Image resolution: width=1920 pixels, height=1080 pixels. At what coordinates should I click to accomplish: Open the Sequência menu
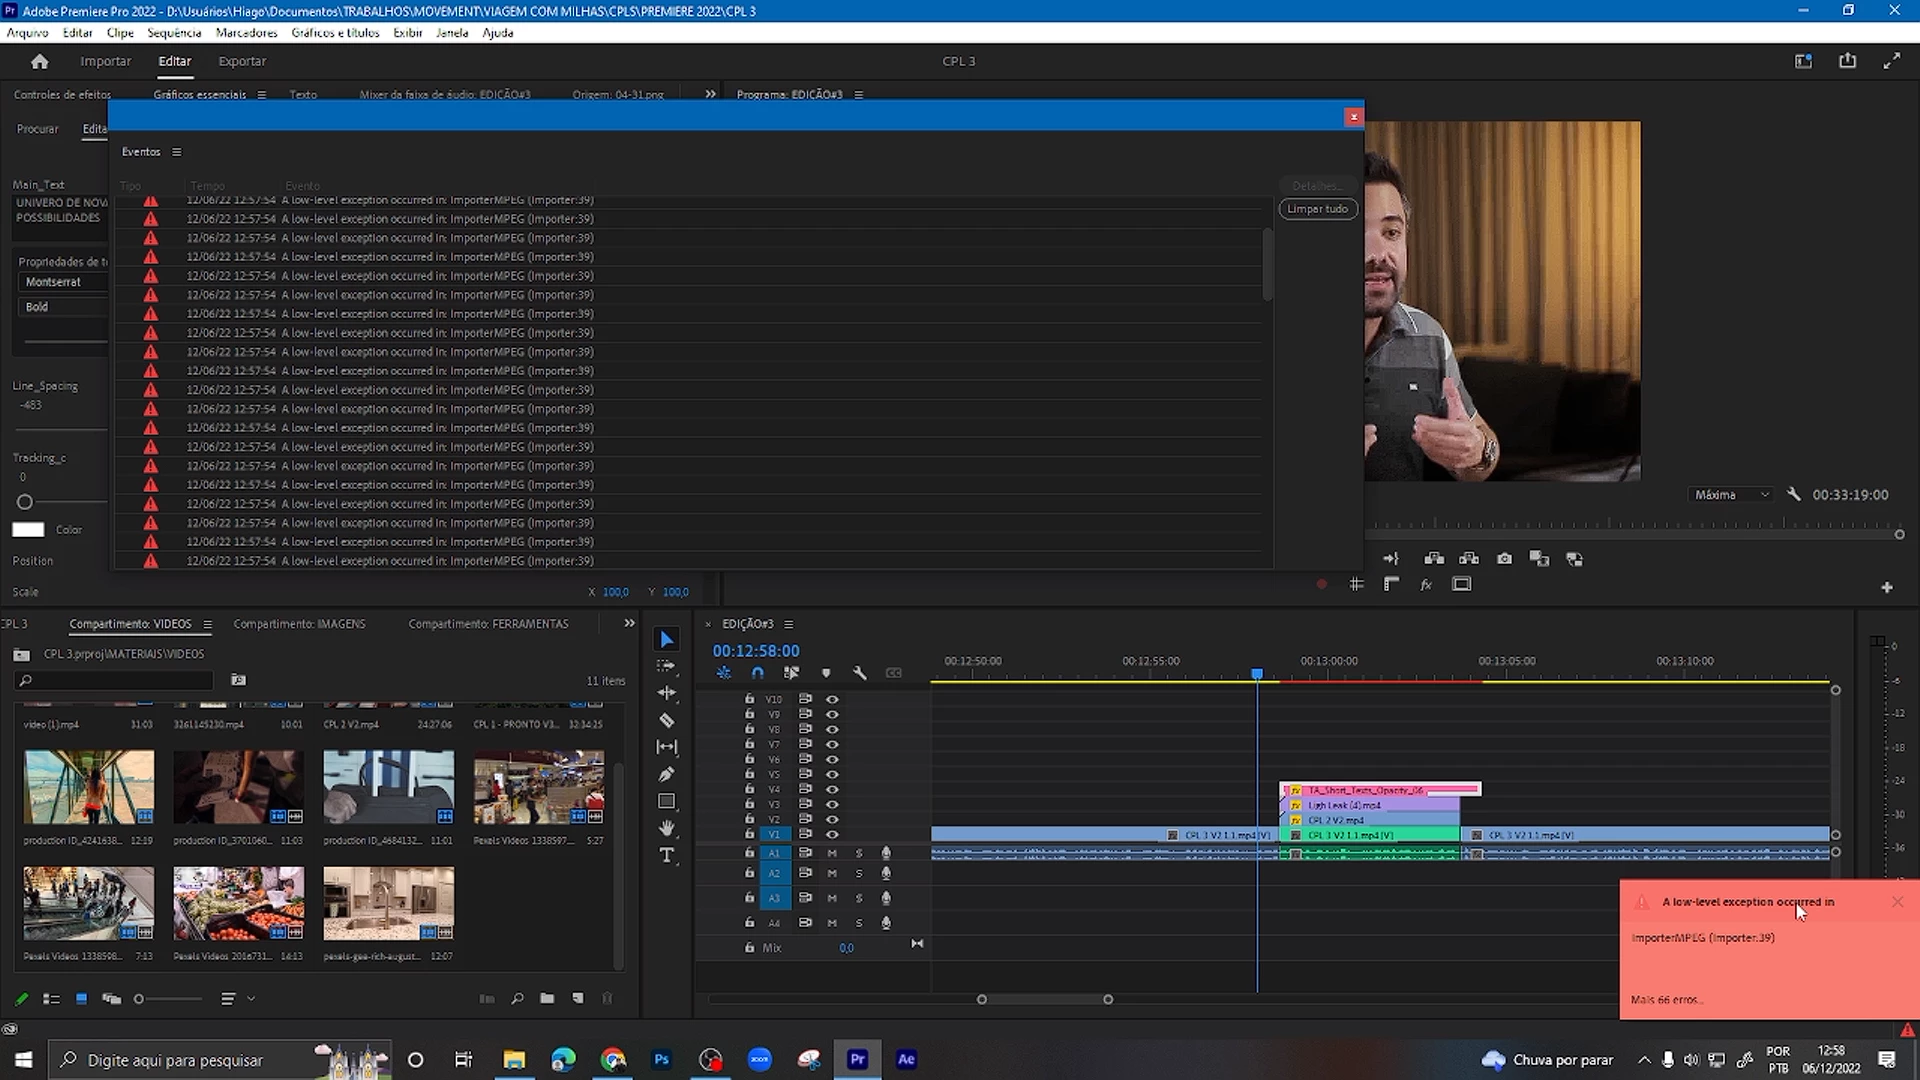click(x=174, y=32)
